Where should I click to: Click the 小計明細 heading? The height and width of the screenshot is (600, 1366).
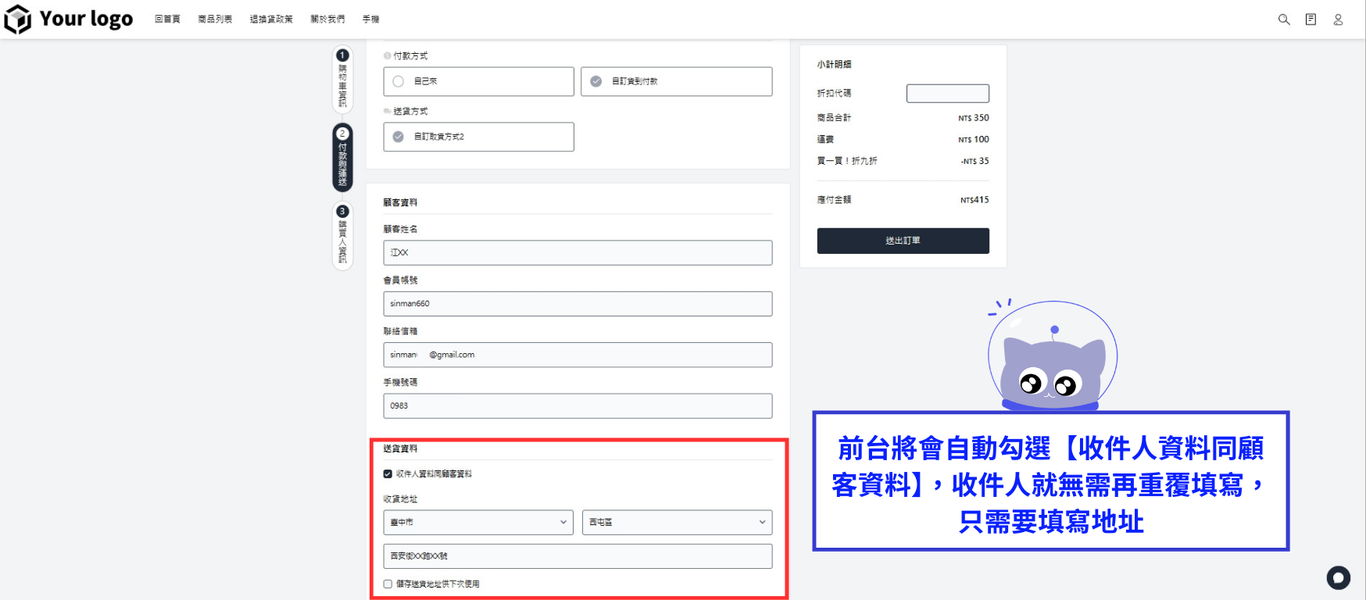(x=834, y=64)
